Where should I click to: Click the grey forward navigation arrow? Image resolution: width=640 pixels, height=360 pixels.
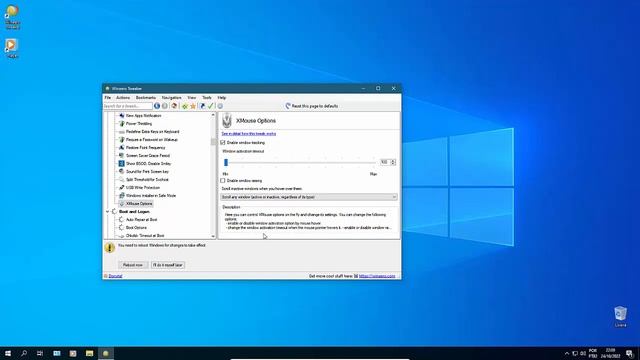(164, 106)
